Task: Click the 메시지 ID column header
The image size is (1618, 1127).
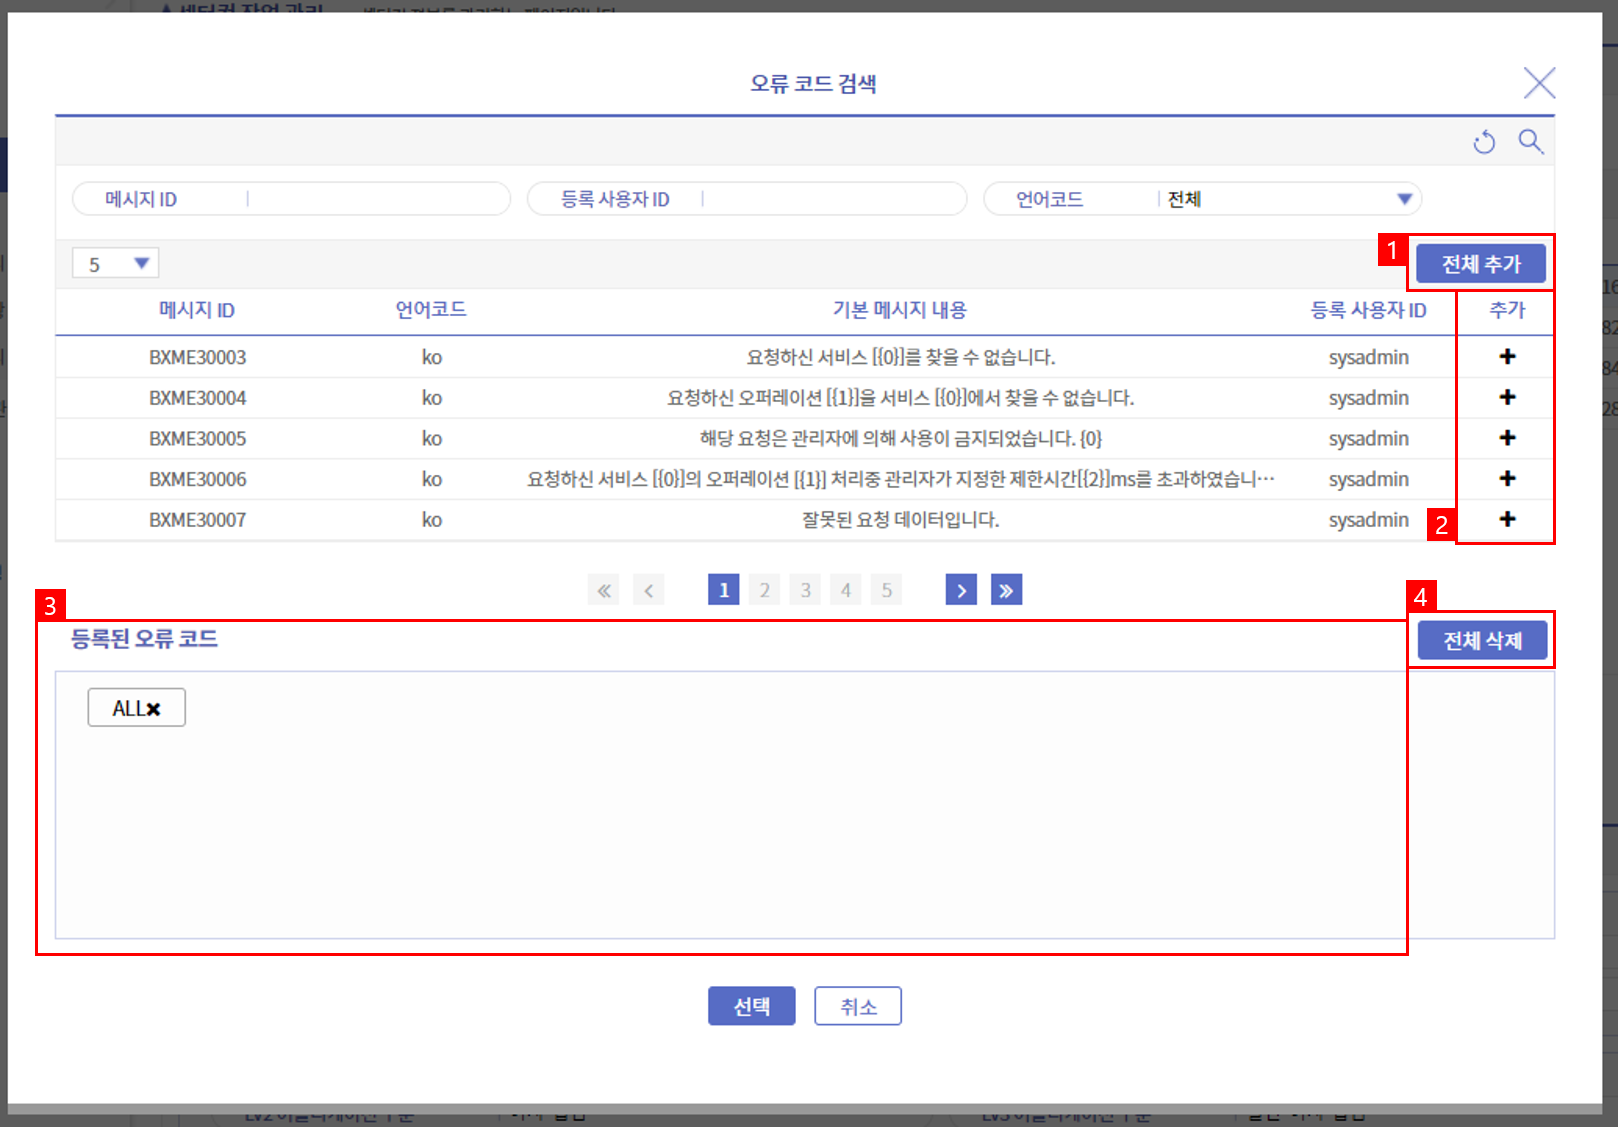Action: click(x=197, y=310)
